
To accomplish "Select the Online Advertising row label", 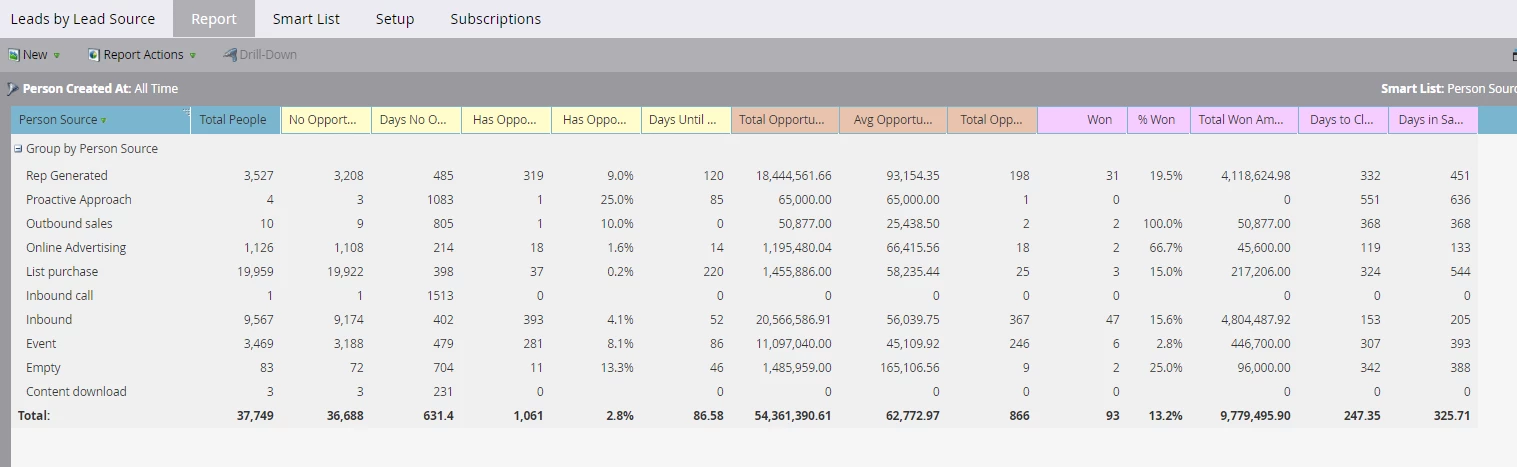I will [x=76, y=248].
